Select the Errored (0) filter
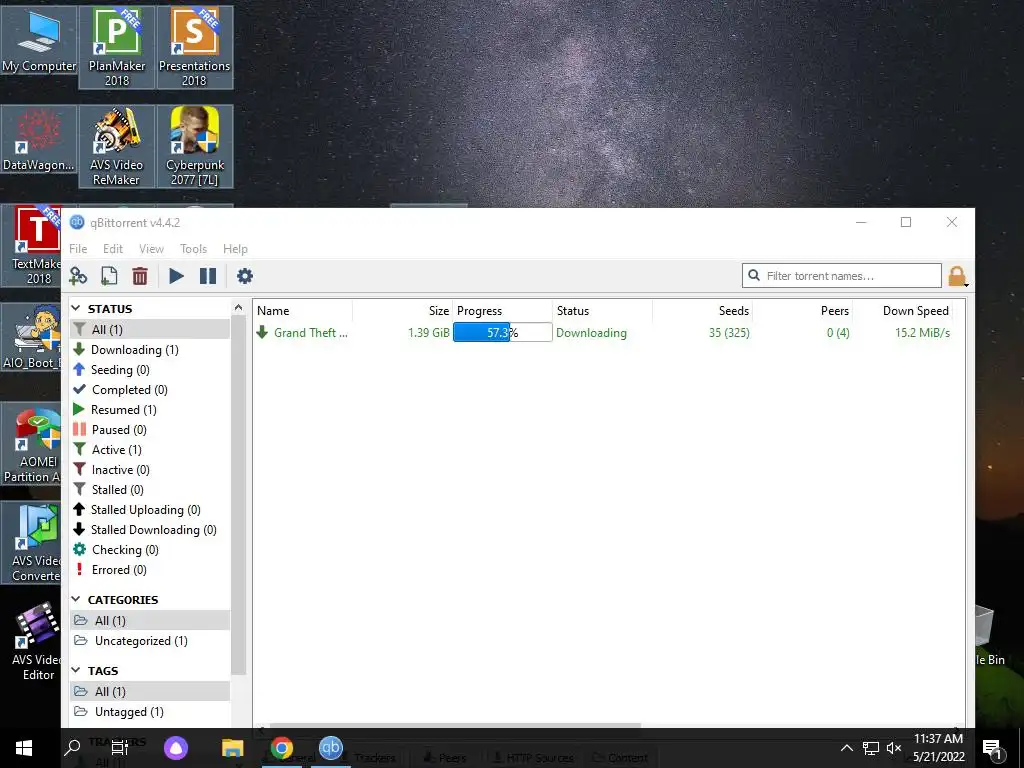 pyautogui.click(x=150, y=569)
